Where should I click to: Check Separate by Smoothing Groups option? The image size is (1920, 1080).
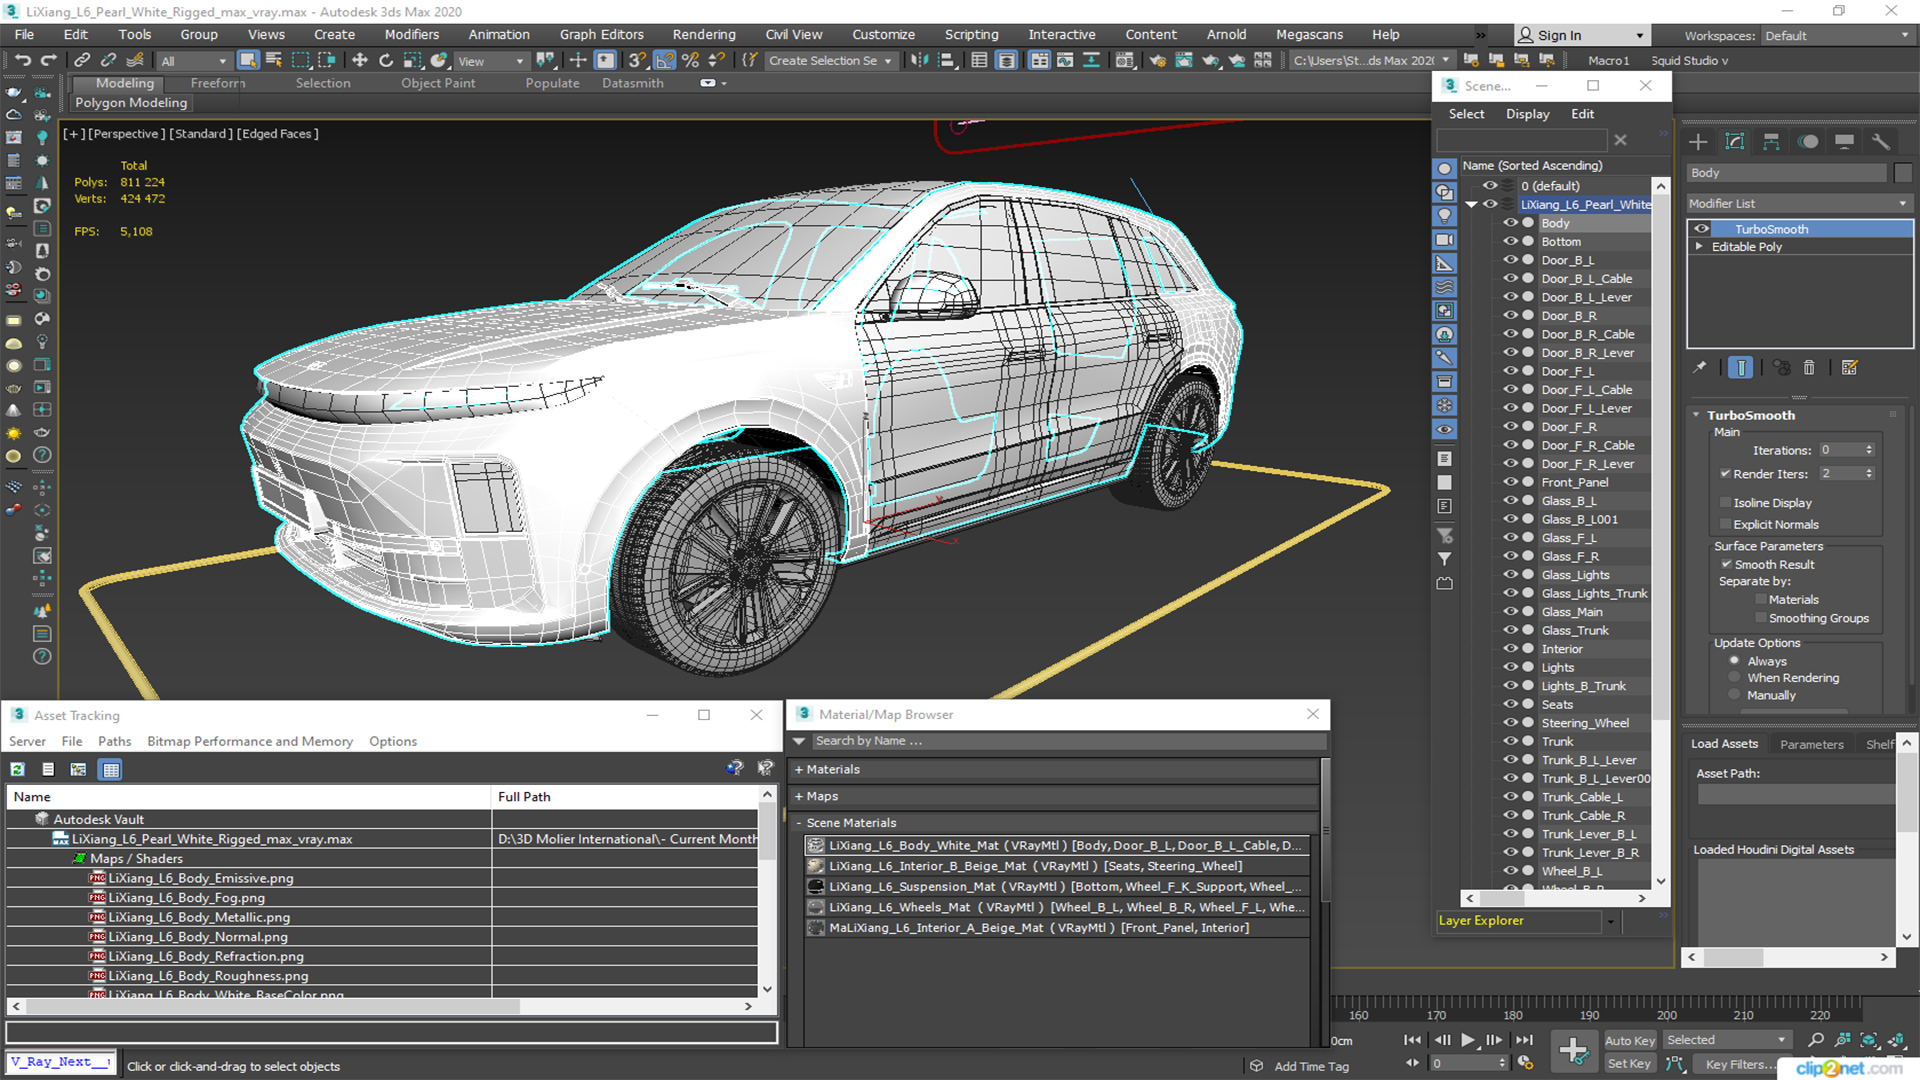tap(1761, 618)
